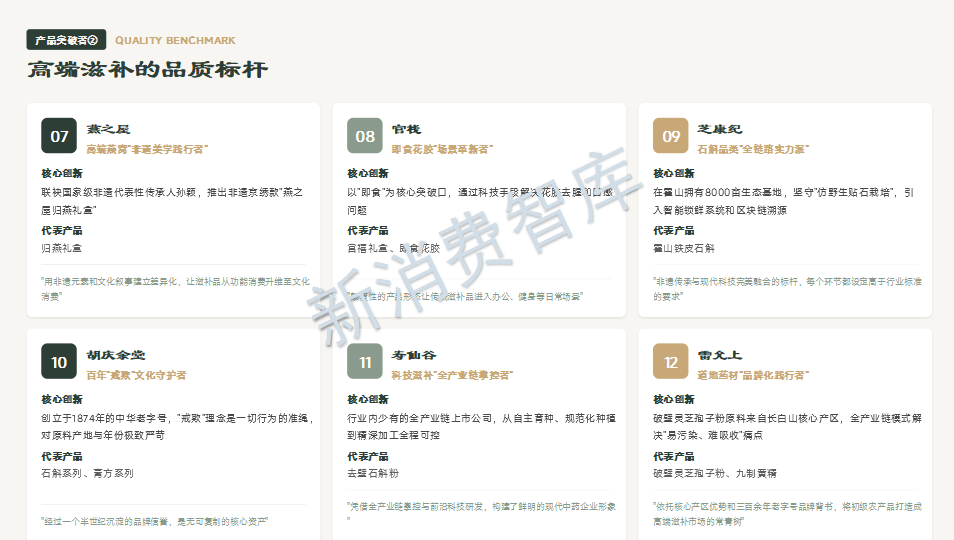Image resolution: width=954 pixels, height=540 pixels.
Task: Click the tan 09 number badge
Action: coord(671,136)
